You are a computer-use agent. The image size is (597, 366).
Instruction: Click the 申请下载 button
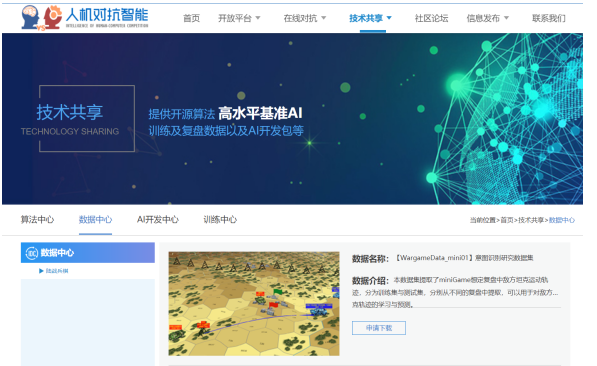(x=378, y=328)
